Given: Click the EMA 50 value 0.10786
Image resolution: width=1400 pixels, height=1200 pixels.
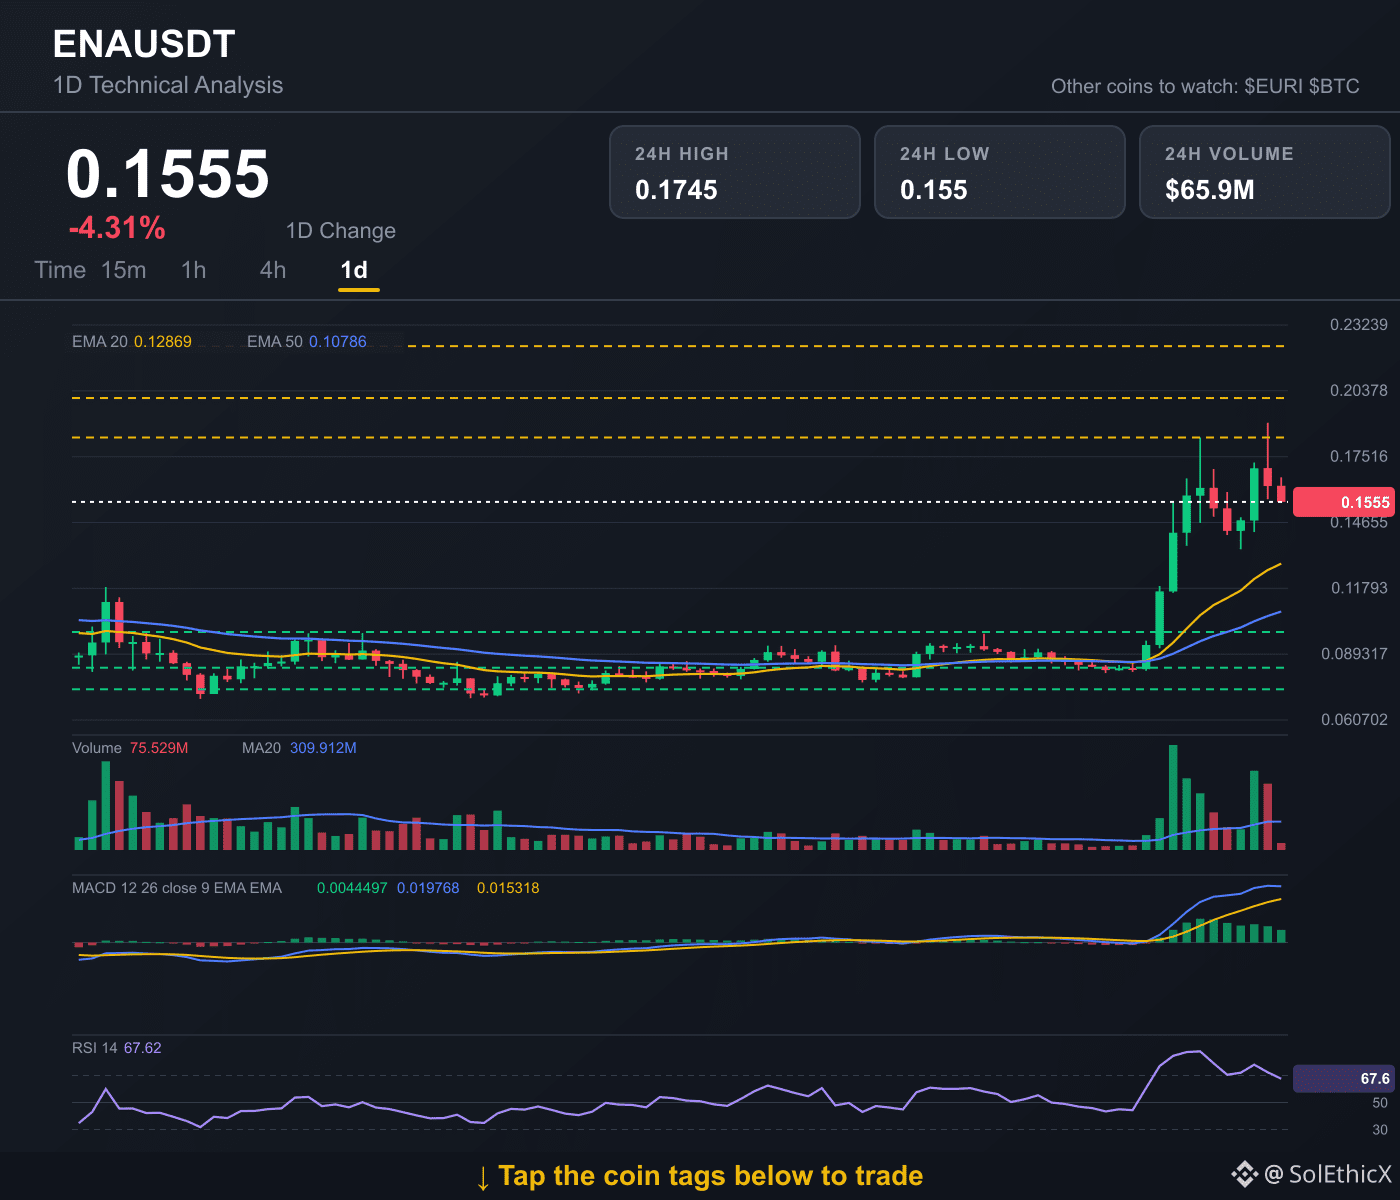Looking at the screenshot, I should coord(338,342).
